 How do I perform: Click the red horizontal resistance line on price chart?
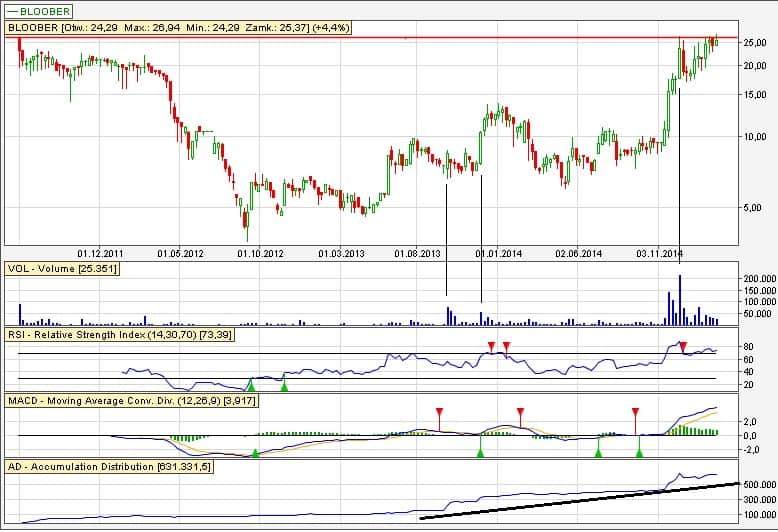(300, 37)
